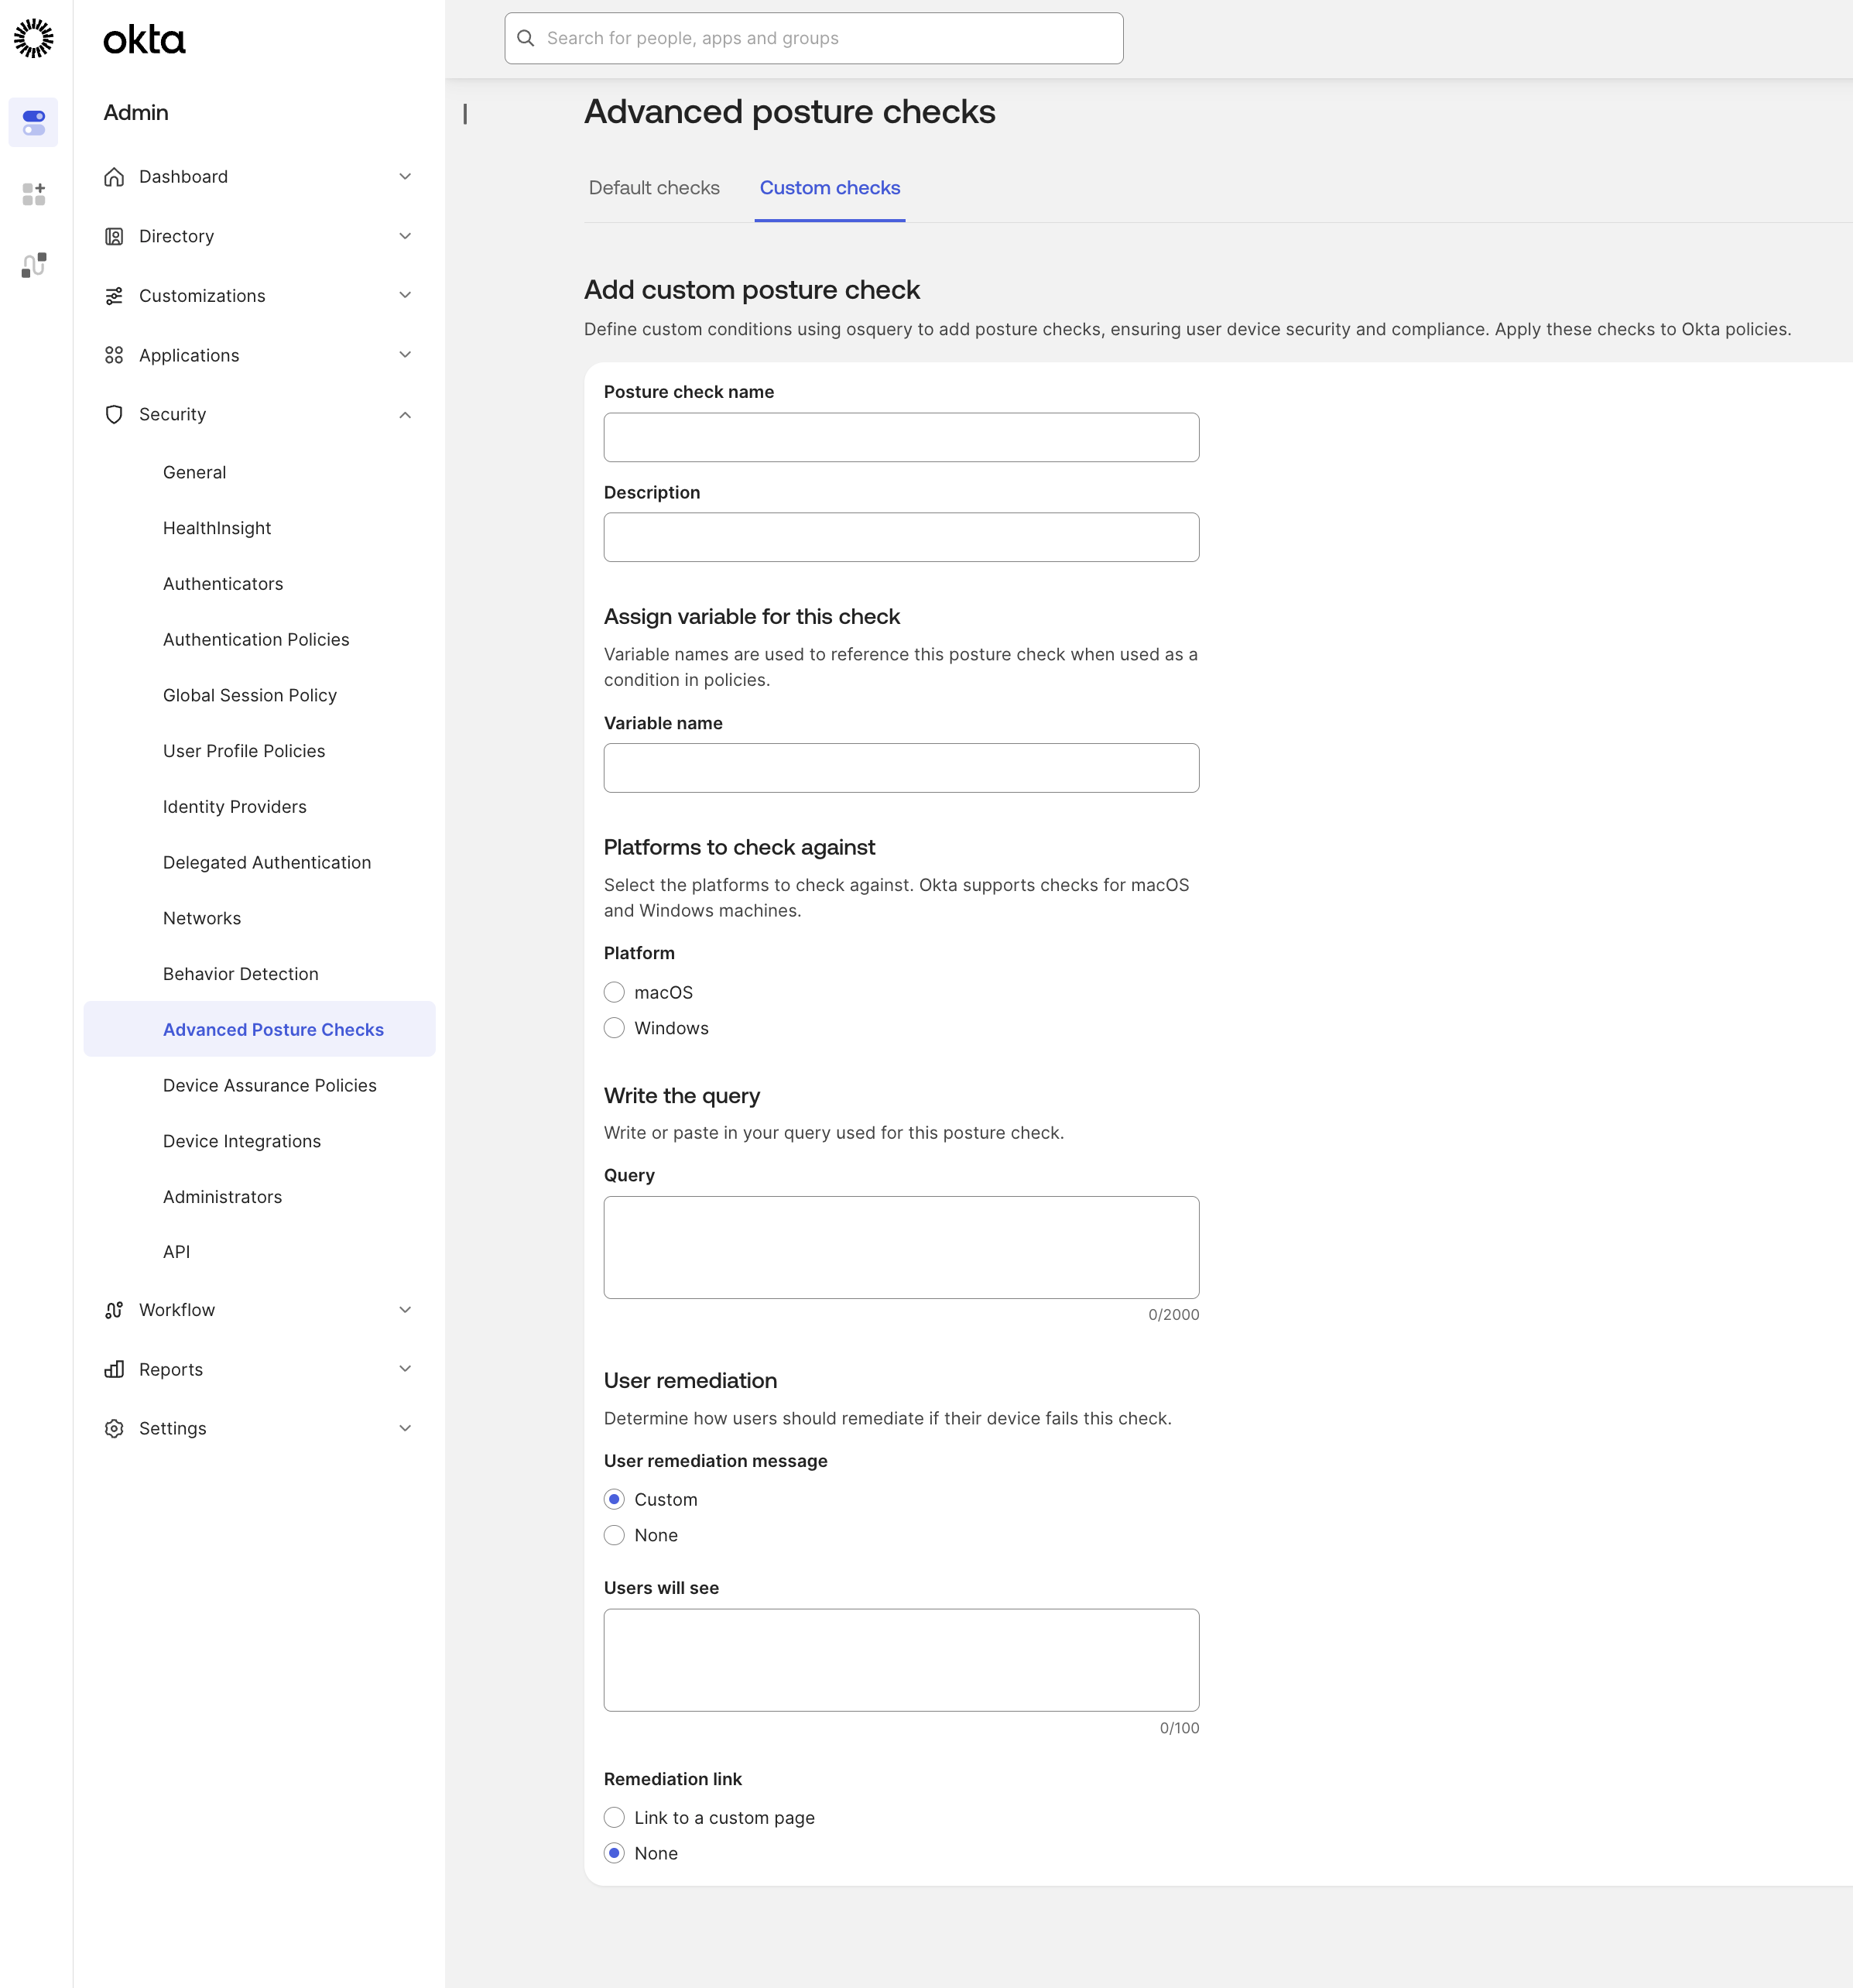Viewport: 1853px width, 1988px height.
Task: Choose None for user remediation message
Action: (x=614, y=1535)
